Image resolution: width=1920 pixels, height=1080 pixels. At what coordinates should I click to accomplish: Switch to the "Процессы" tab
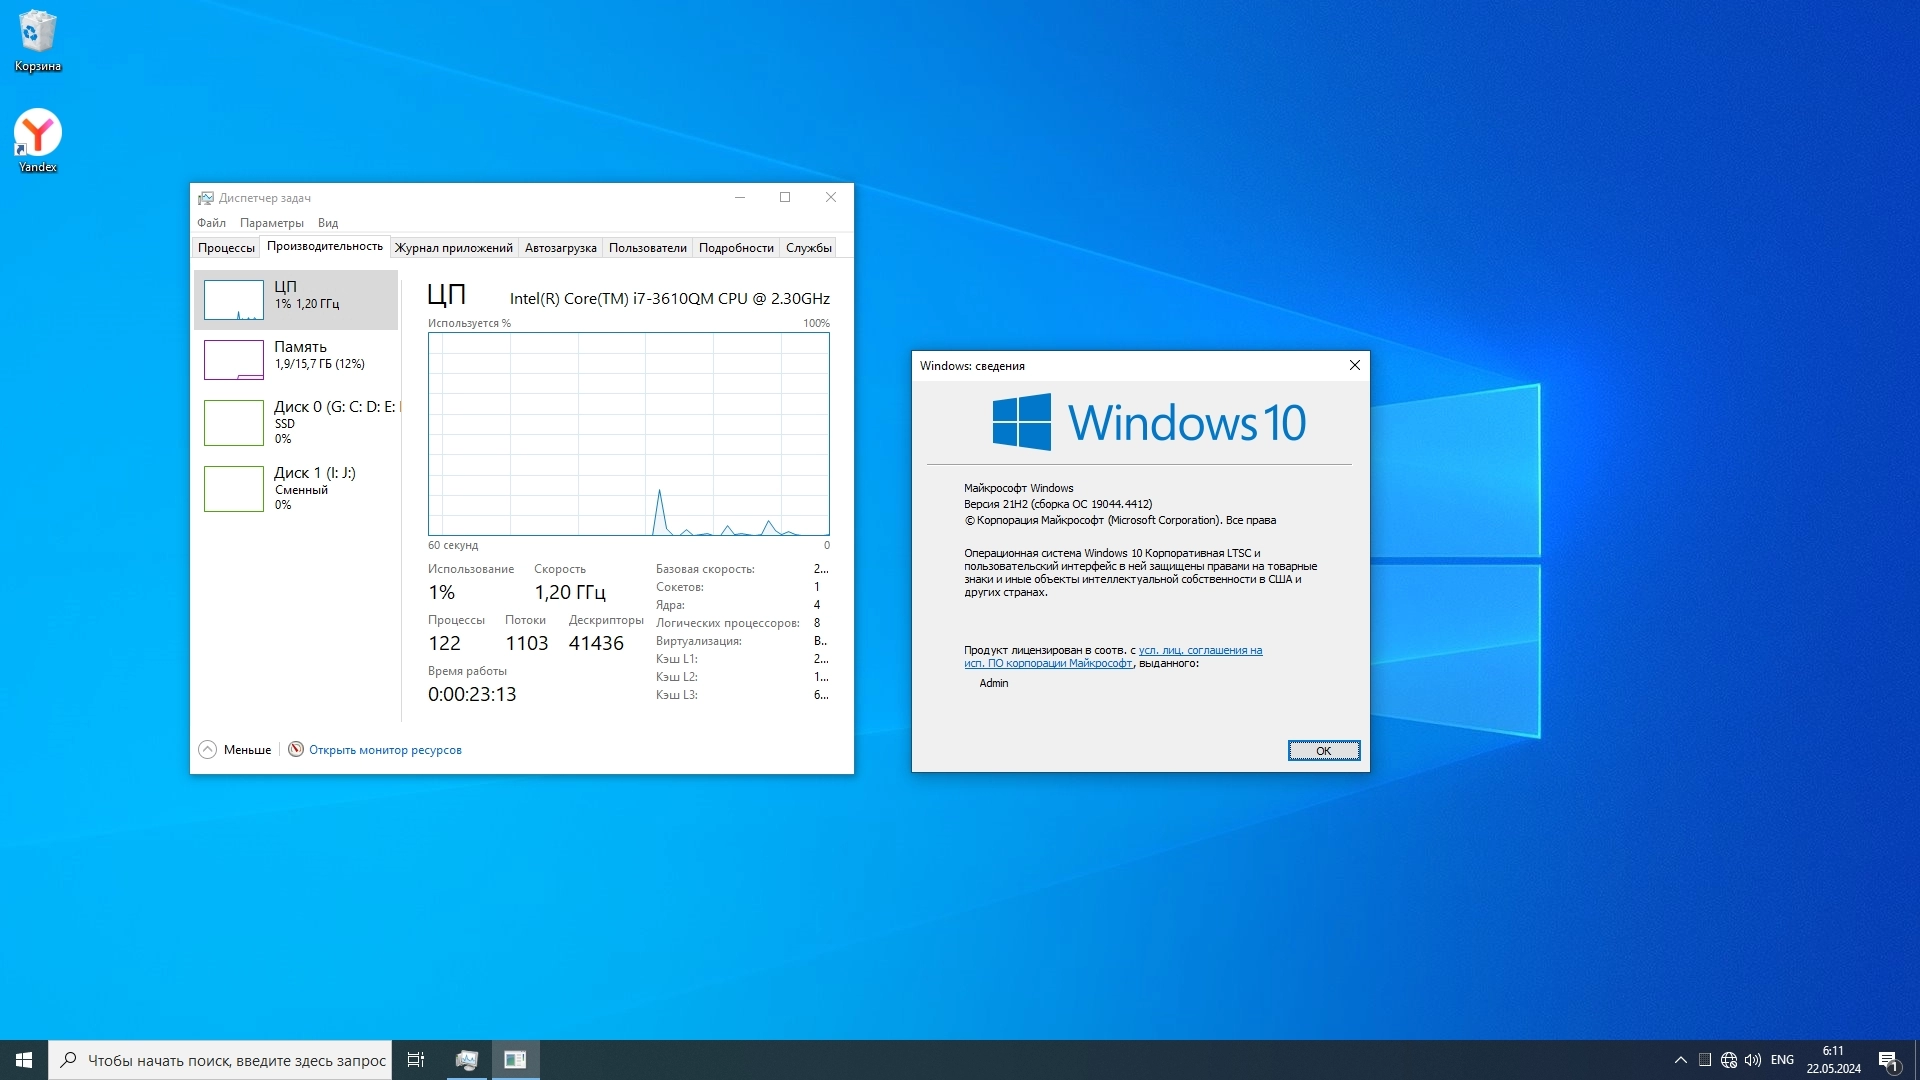click(x=226, y=248)
